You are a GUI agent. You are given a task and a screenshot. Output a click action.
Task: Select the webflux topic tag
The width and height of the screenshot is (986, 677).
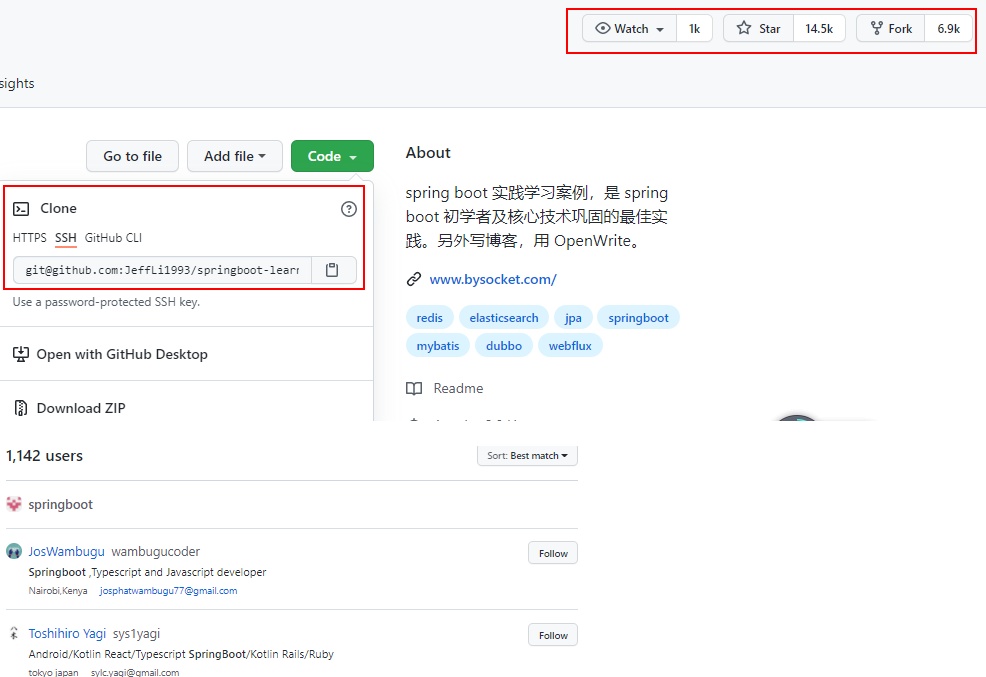click(x=570, y=346)
